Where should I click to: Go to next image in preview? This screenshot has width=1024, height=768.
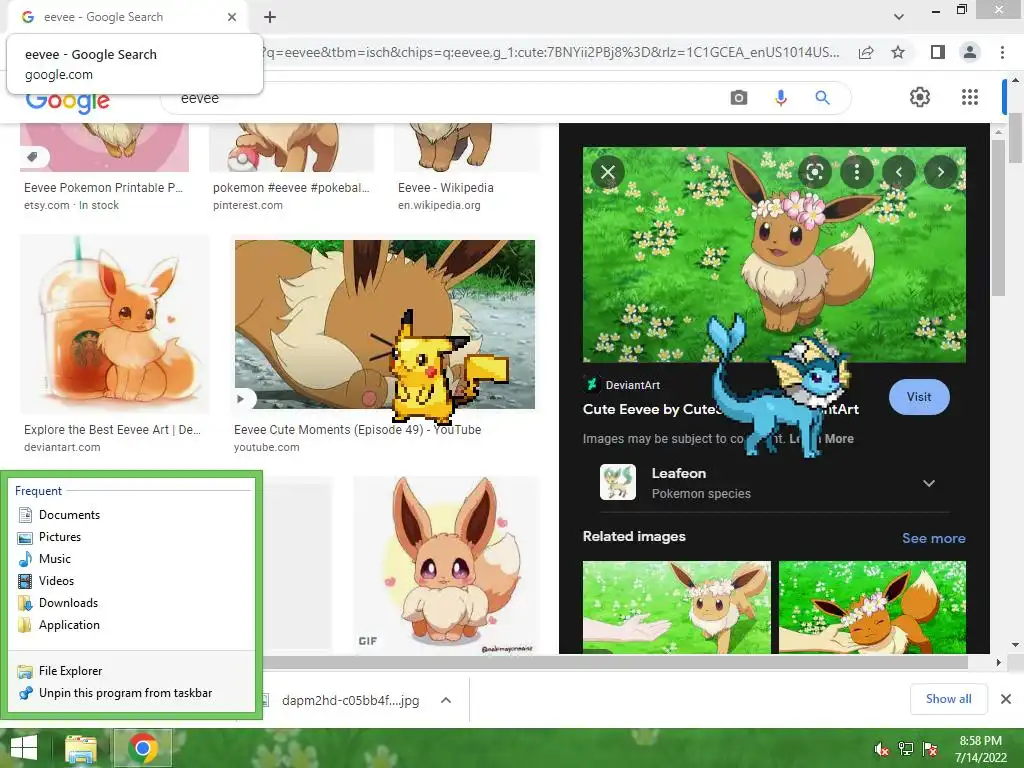point(940,172)
